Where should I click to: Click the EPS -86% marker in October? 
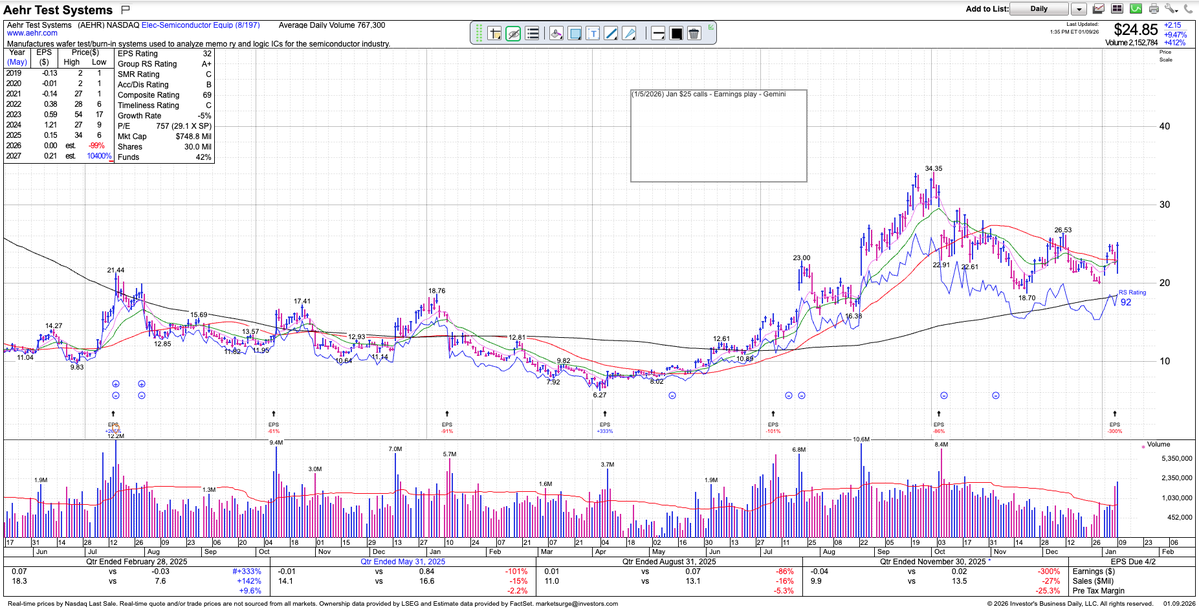click(938, 428)
